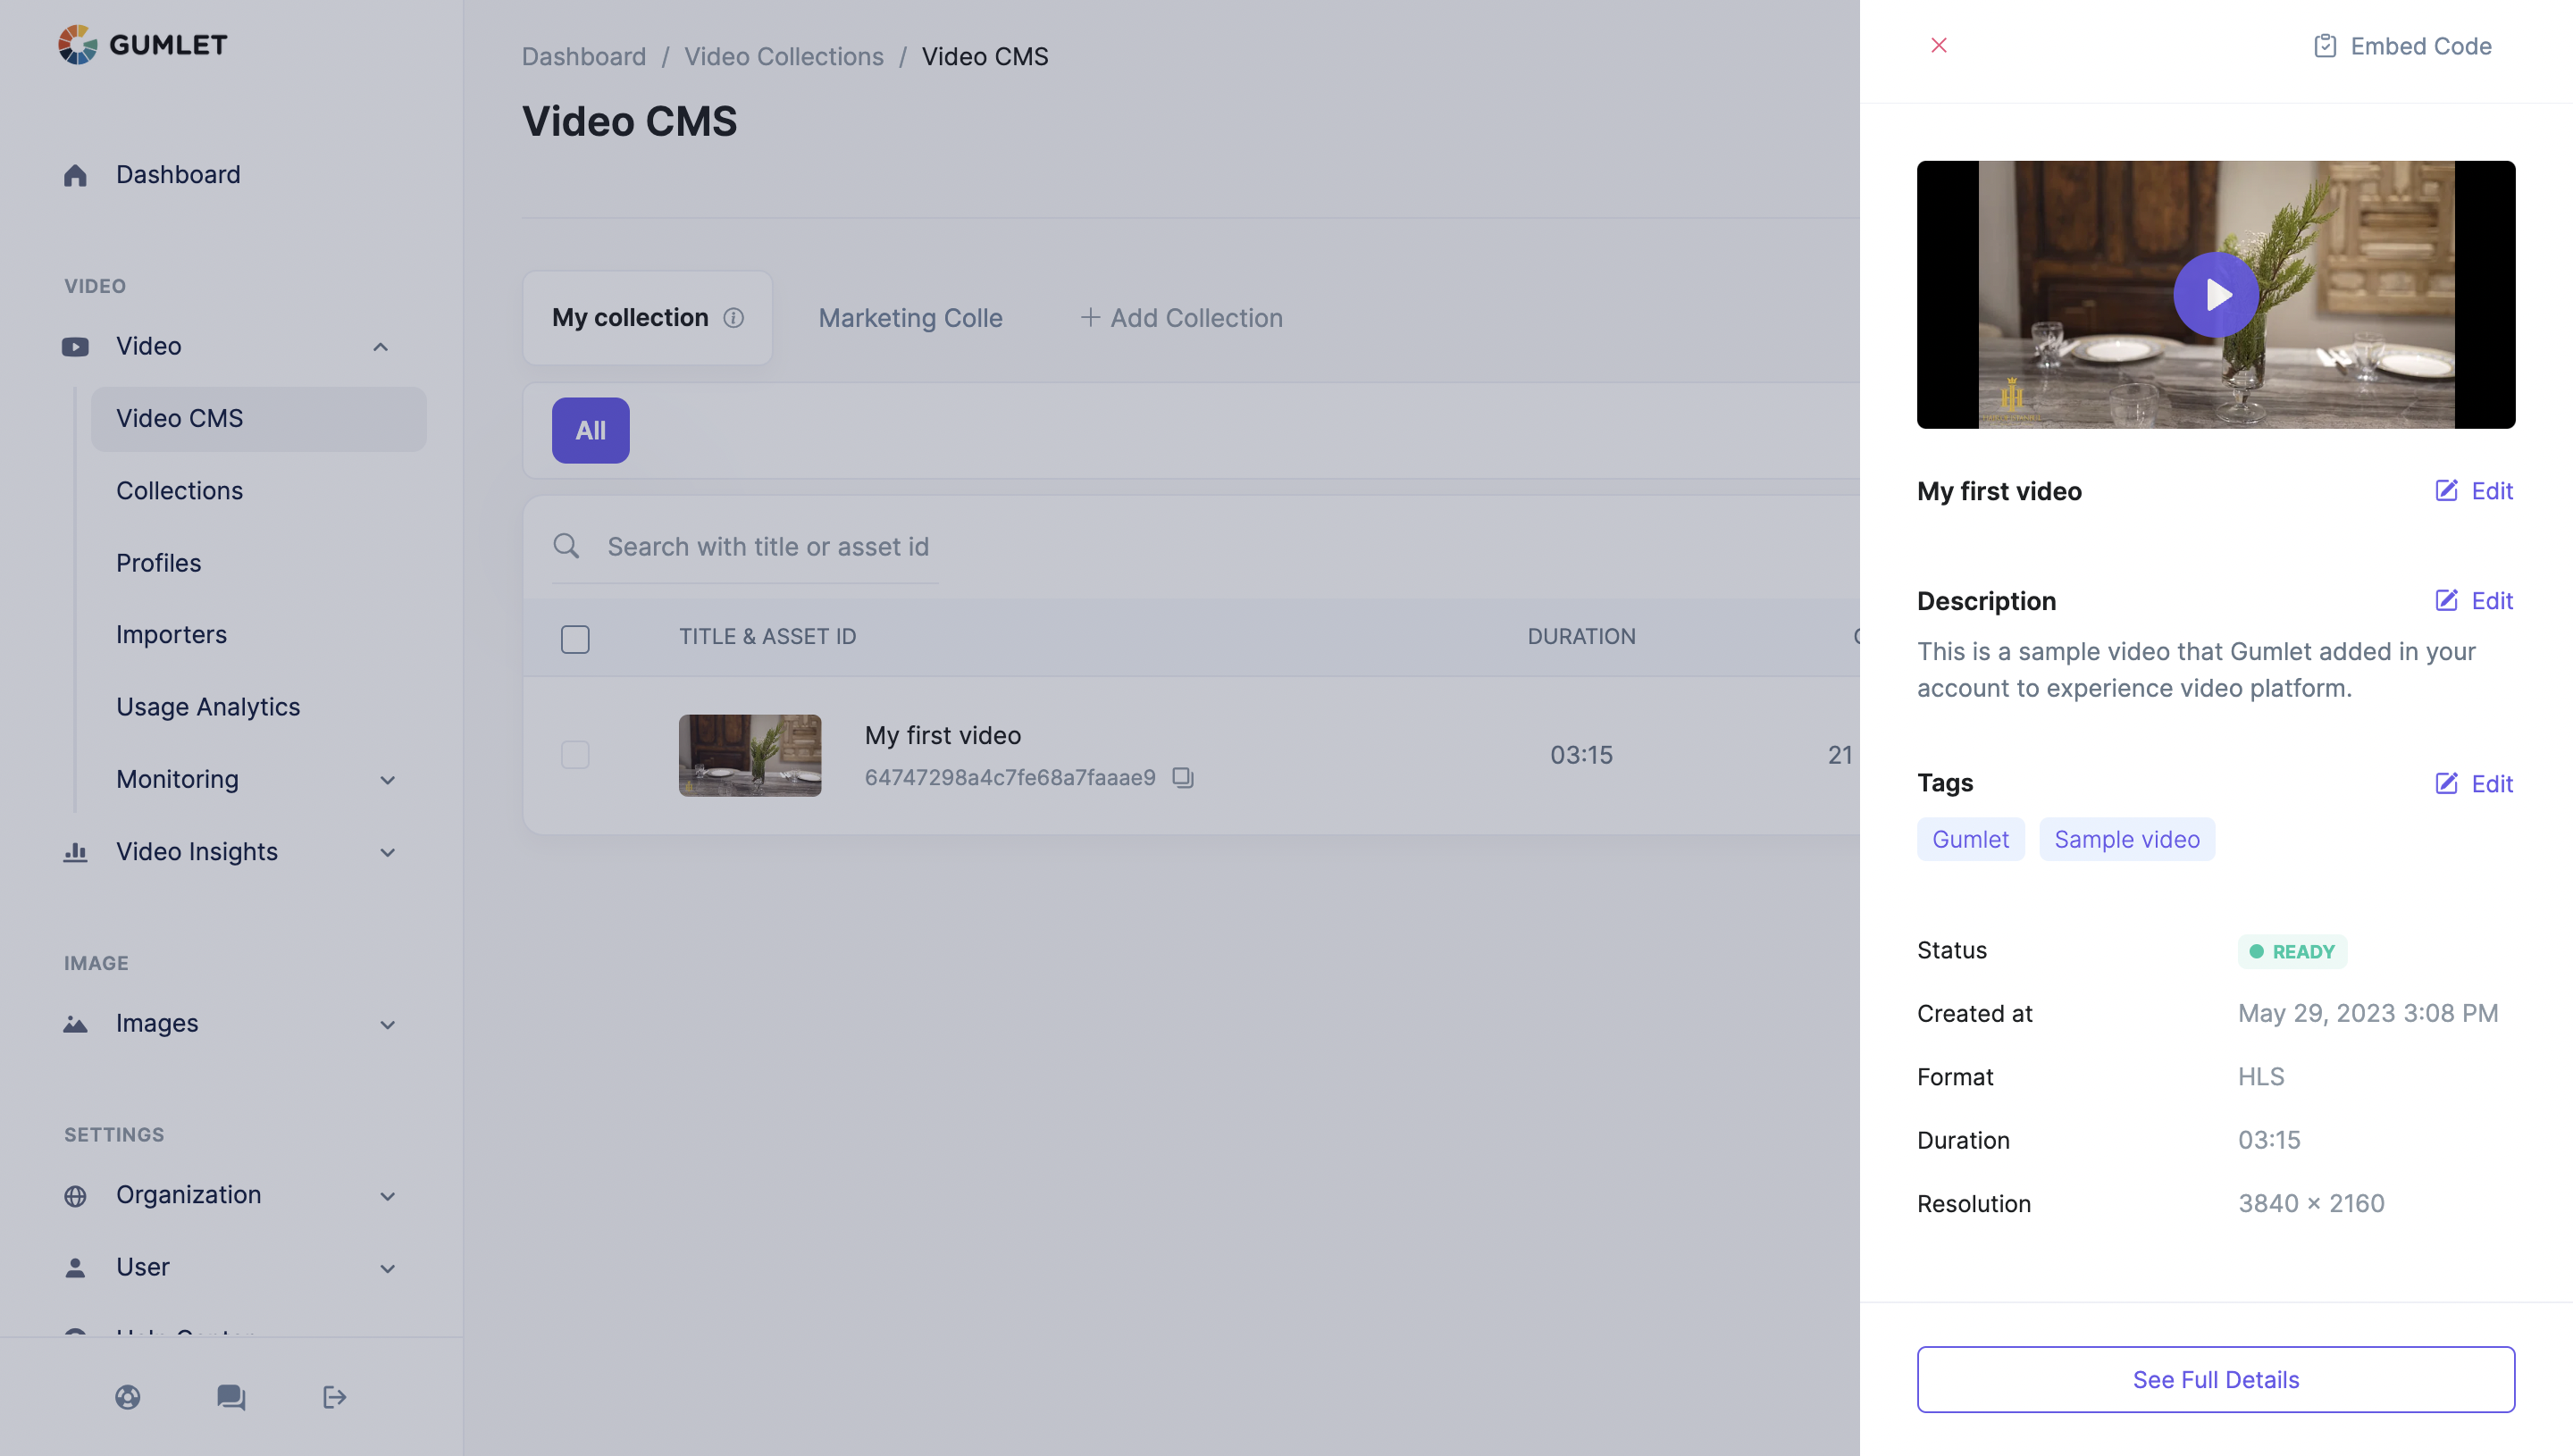Click the Embed Code clipboard icon
Image resolution: width=2573 pixels, height=1456 pixels.
point(2325,46)
